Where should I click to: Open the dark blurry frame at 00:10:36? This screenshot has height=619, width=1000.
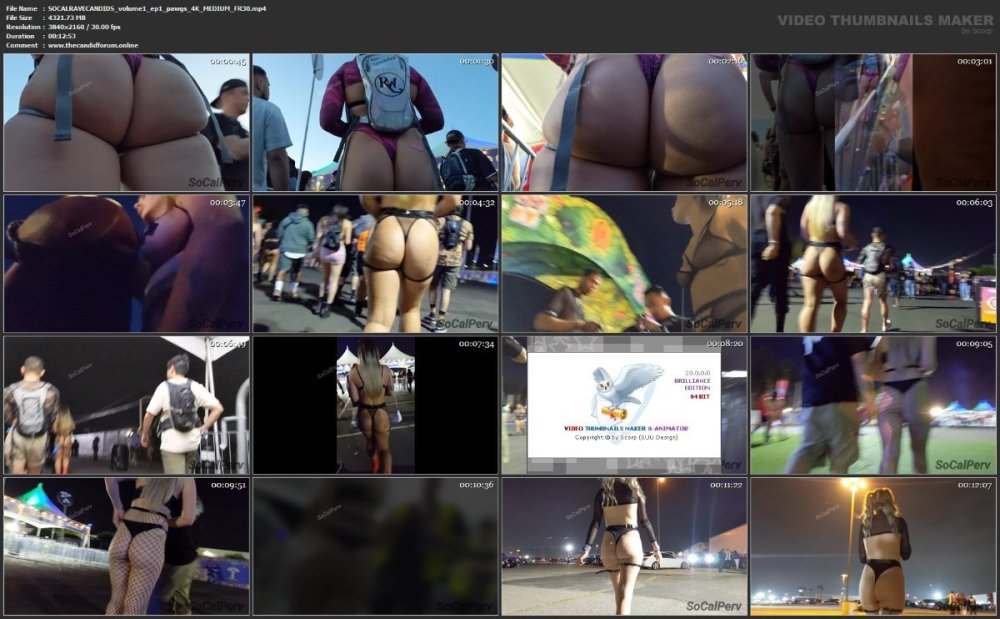pyautogui.click(x=375, y=547)
